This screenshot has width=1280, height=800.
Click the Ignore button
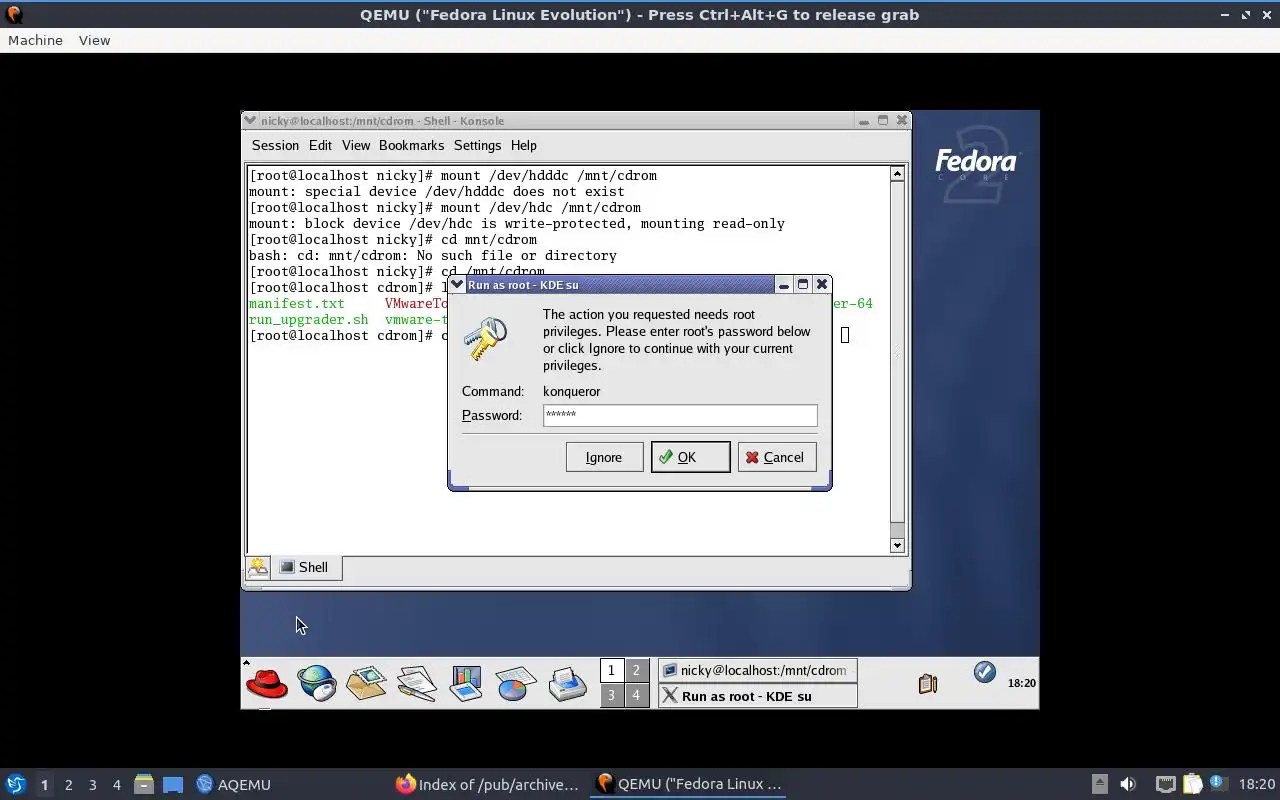(604, 457)
